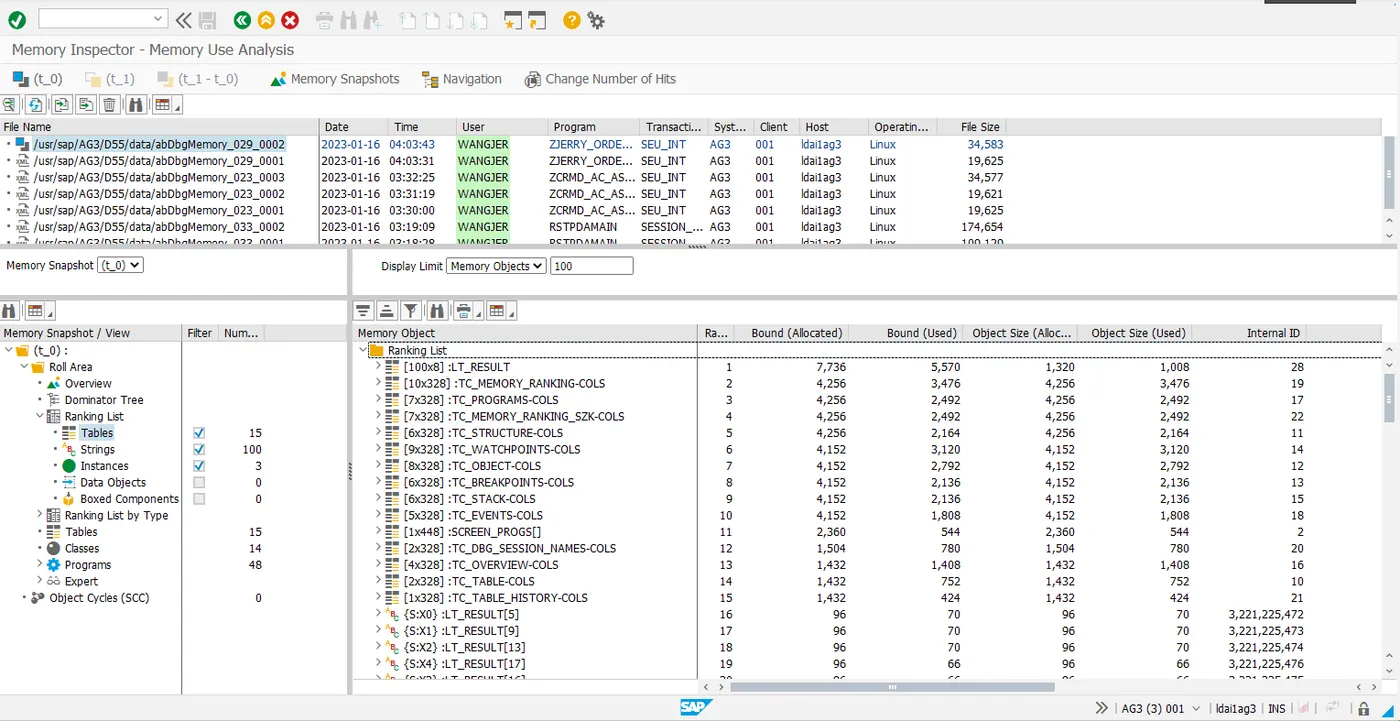Collapse the Roll Area tree node
Viewport: 1400px width, 721px height.
(24, 367)
